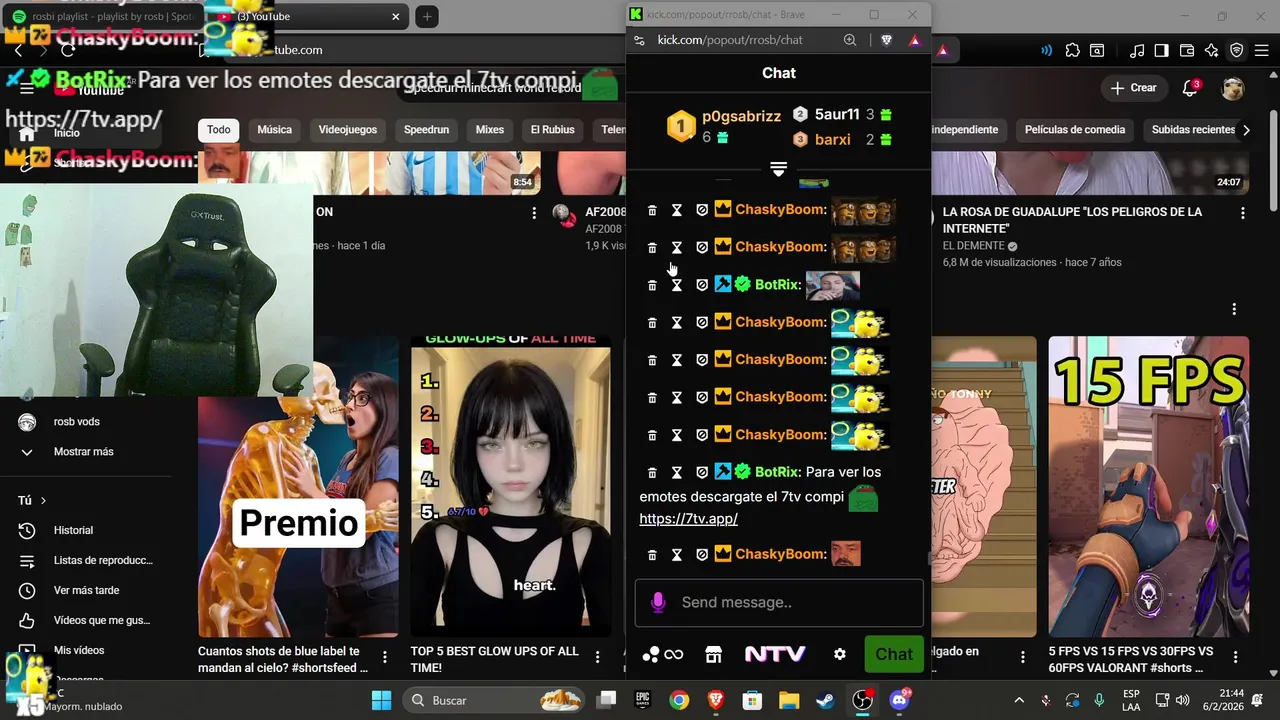Click p0gsabrizz in gift leaderboard
1280x720 pixels.
point(741,116)
